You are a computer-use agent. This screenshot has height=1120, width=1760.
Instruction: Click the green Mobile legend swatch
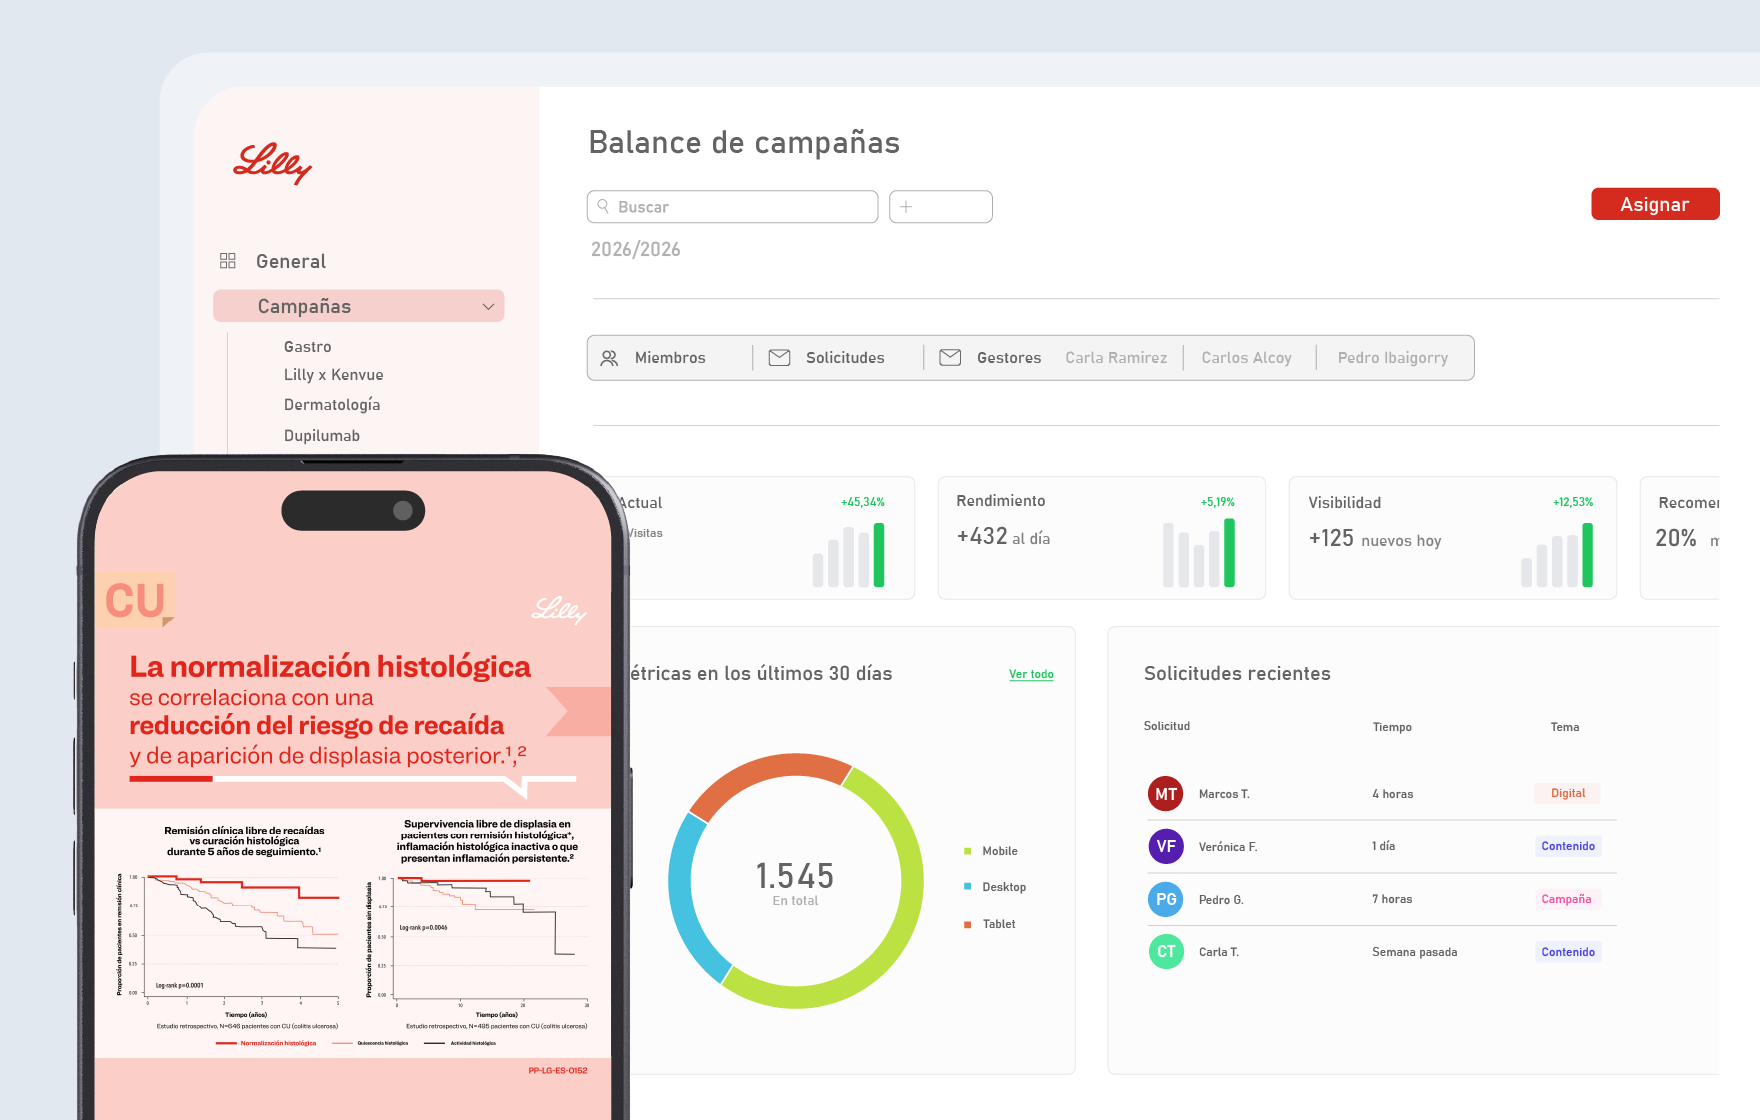[x=967, y=851]
